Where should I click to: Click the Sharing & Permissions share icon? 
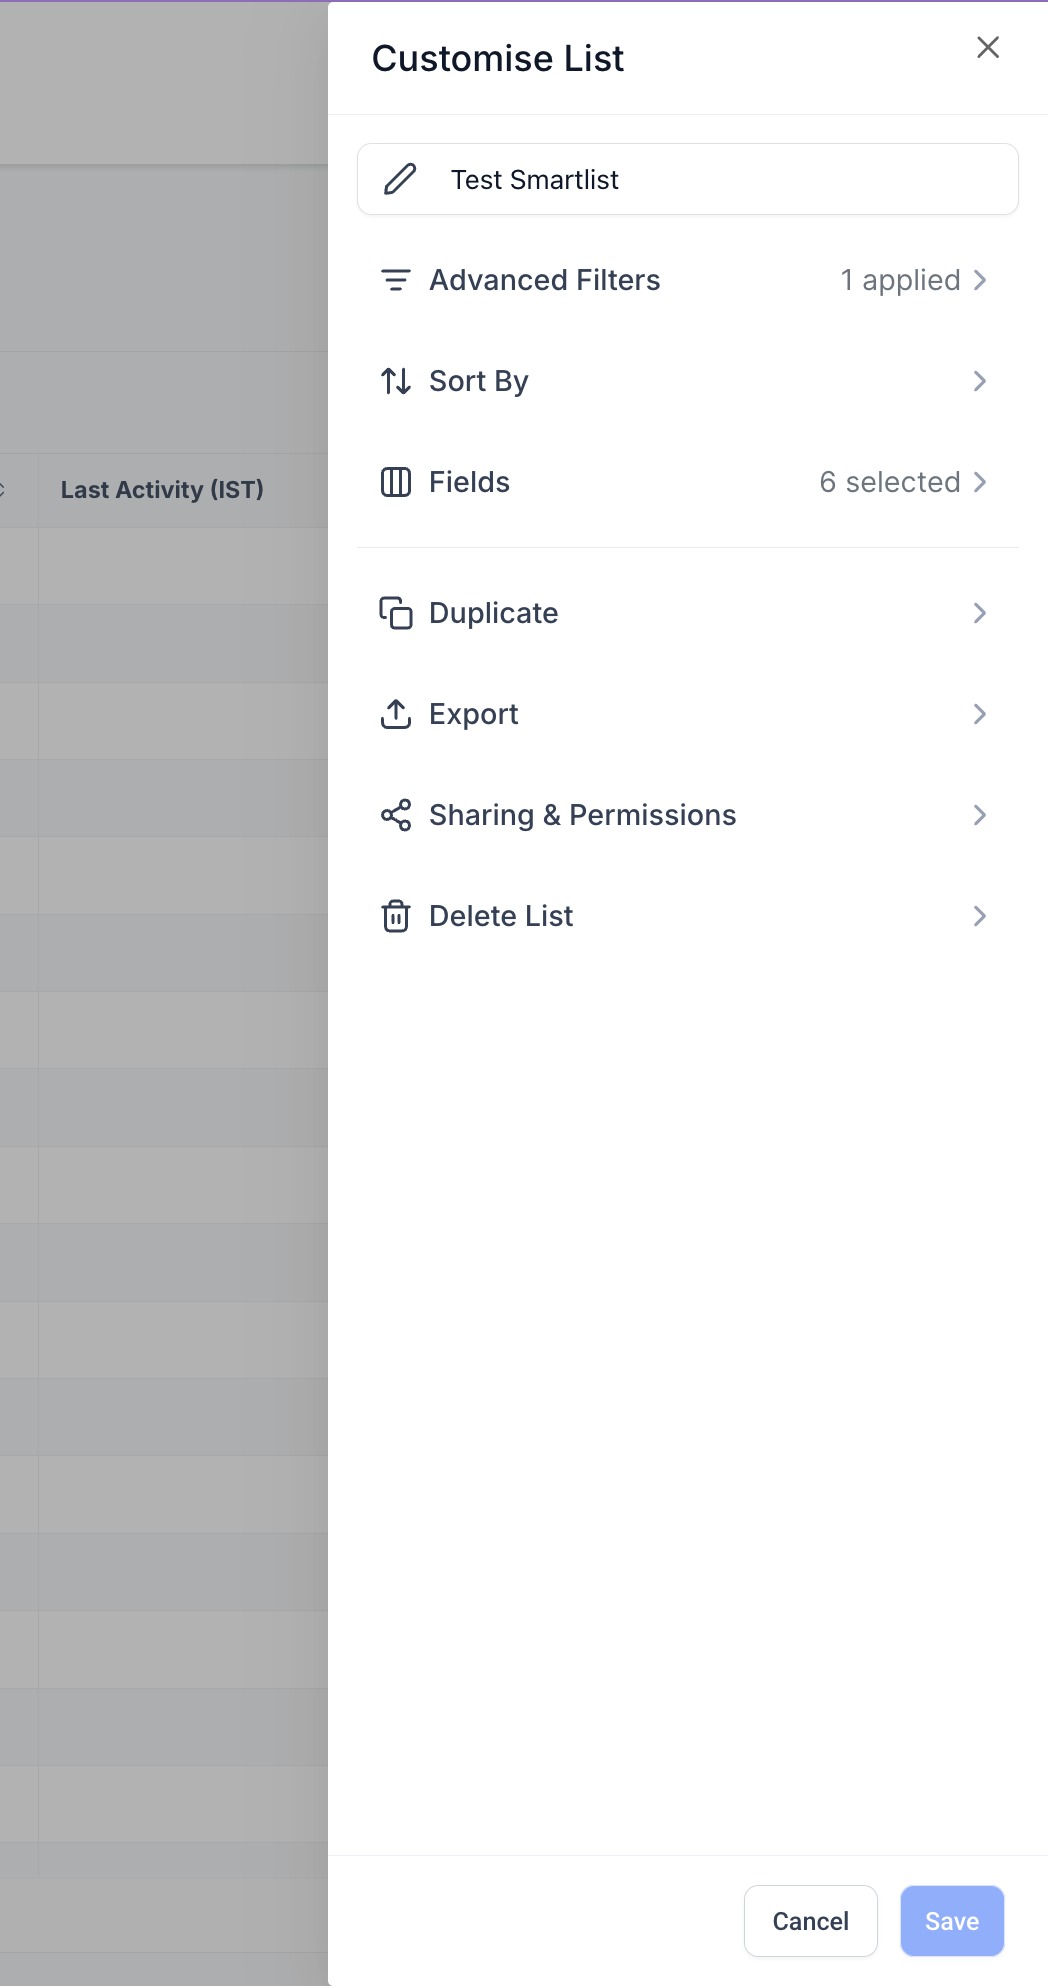[396, 815]
